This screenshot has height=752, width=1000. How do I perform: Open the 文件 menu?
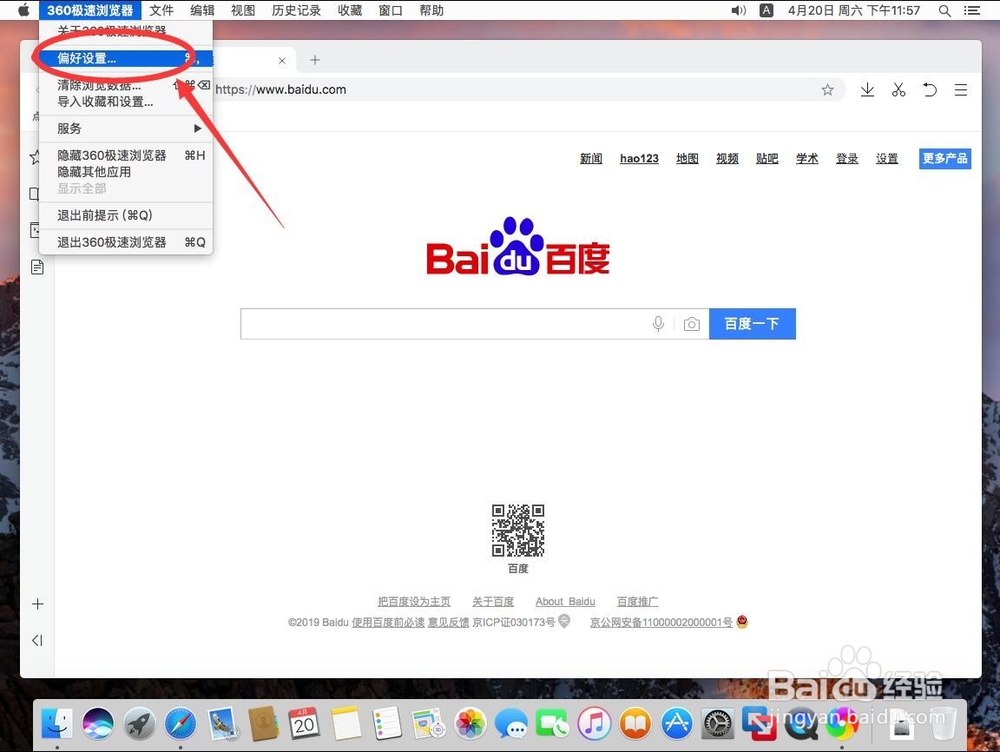coord(161,10)
